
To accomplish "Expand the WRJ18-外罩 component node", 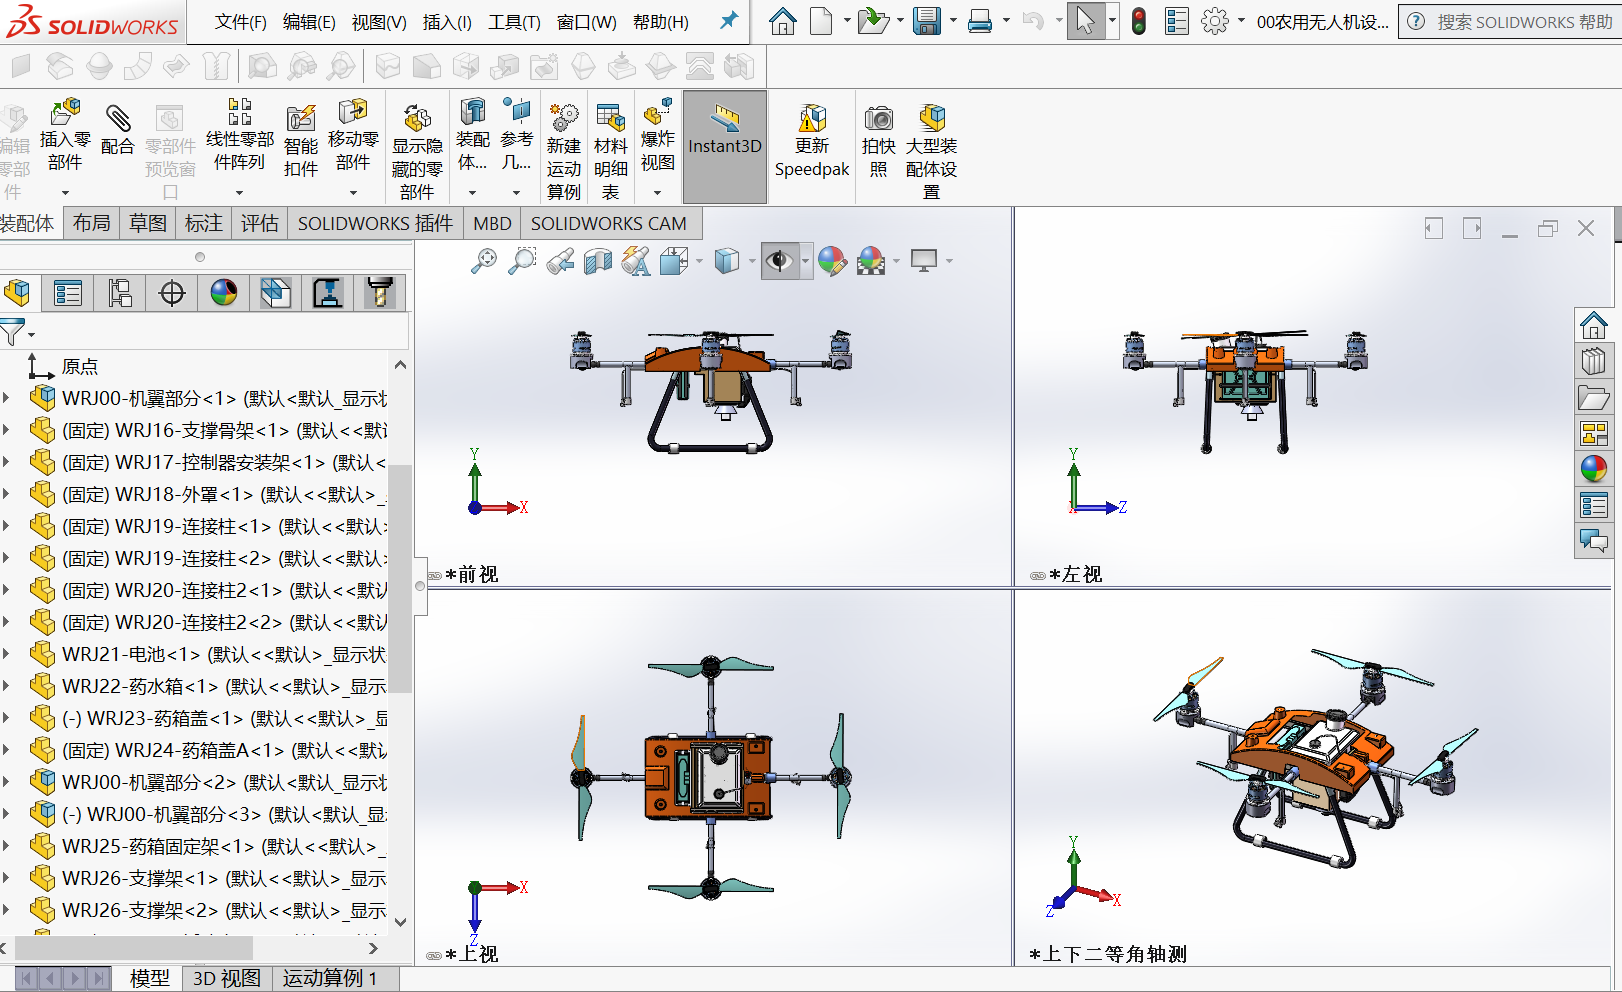I will (7, 494).
